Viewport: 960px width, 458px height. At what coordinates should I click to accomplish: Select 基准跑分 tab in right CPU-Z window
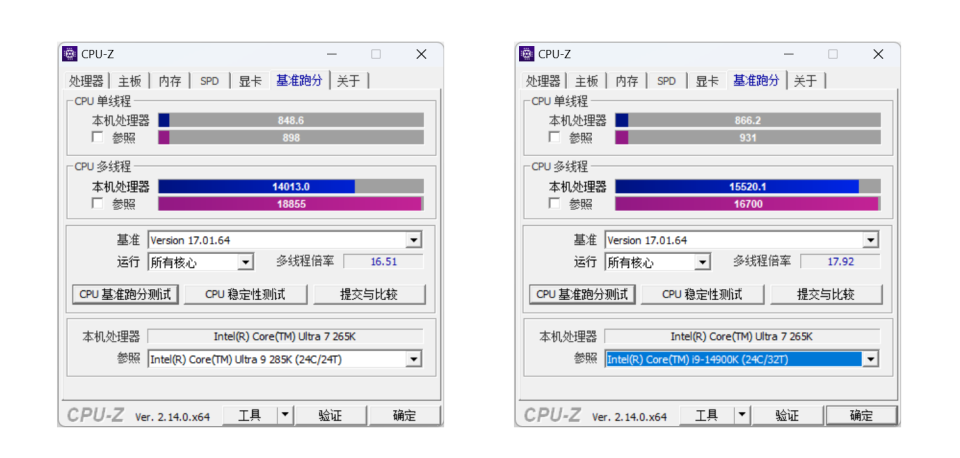pyautogui.click(x=756, y=80)
